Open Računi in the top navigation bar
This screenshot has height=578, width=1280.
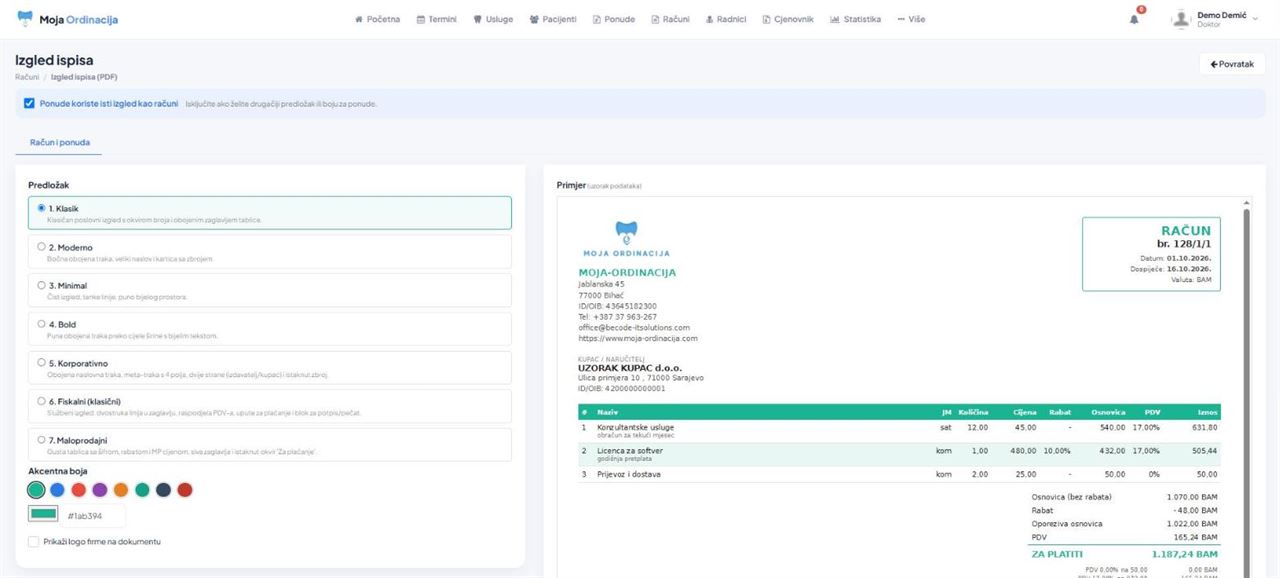tap(670, 19)
